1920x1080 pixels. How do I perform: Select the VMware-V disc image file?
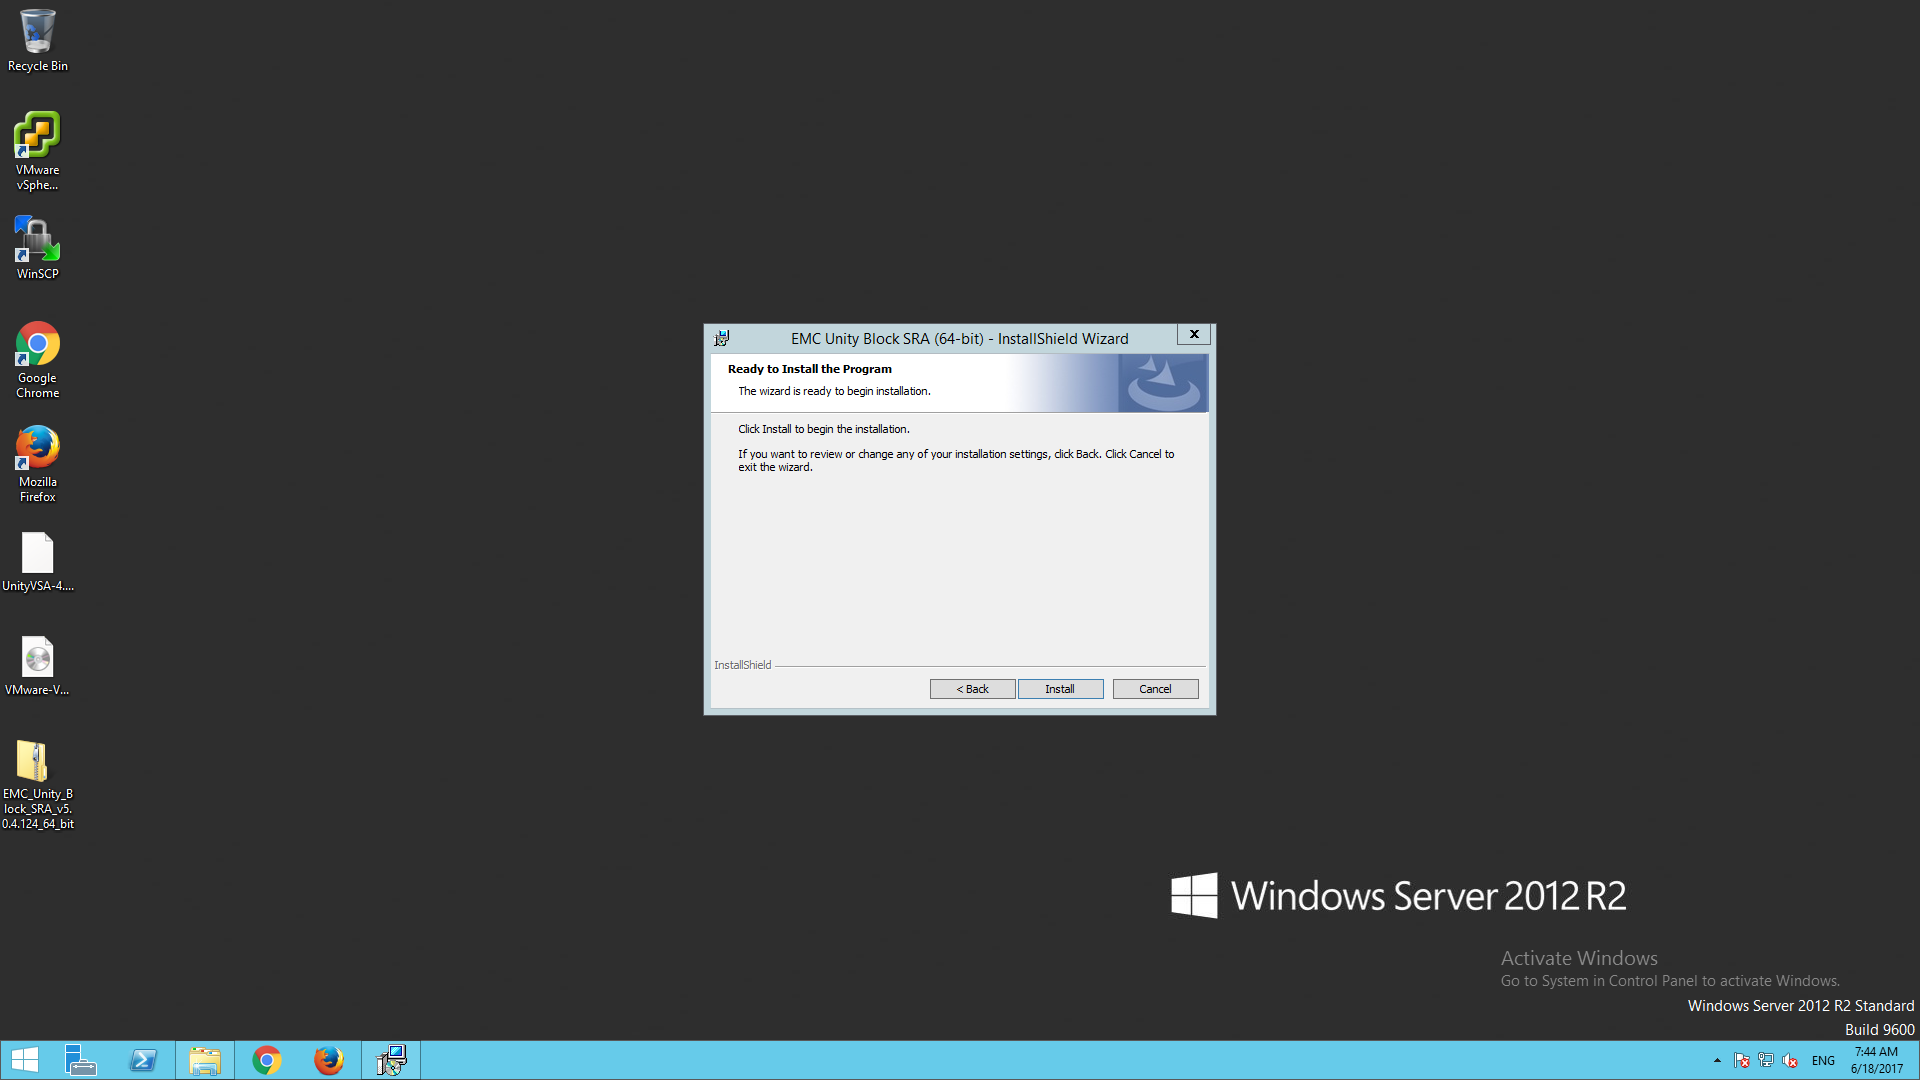click(38, 666)
